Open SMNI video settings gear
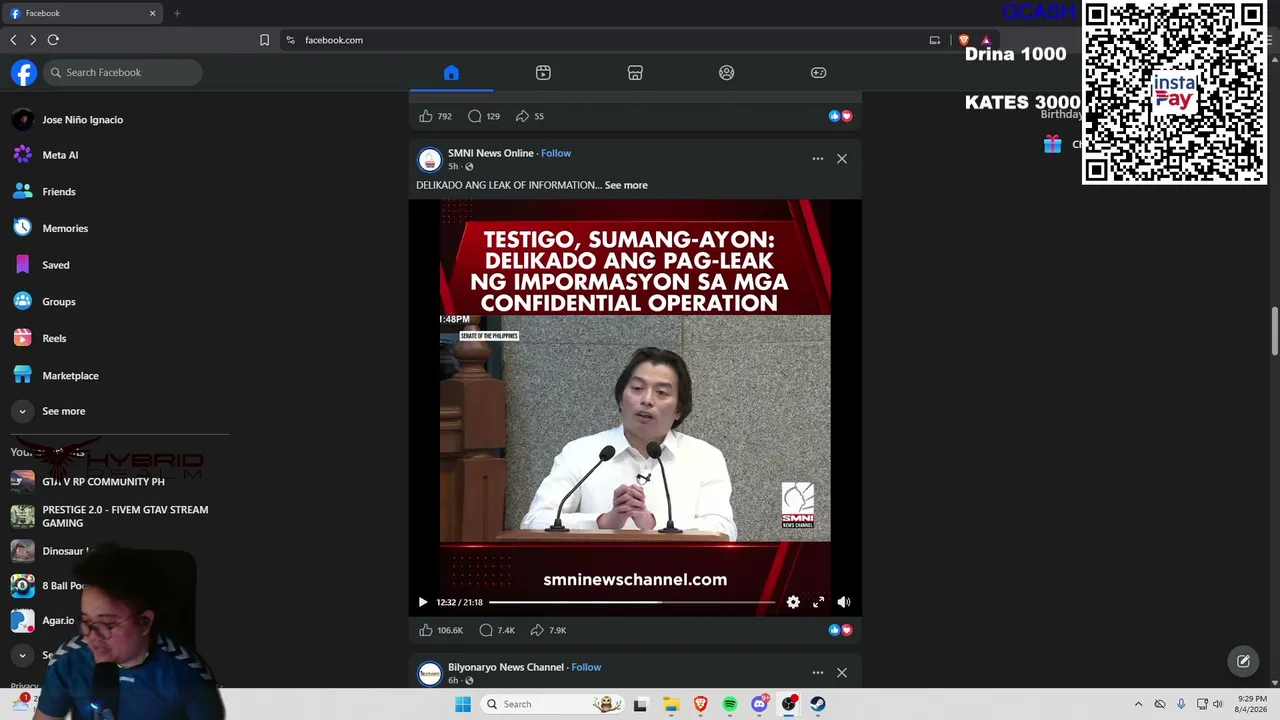 pos(793,602)
